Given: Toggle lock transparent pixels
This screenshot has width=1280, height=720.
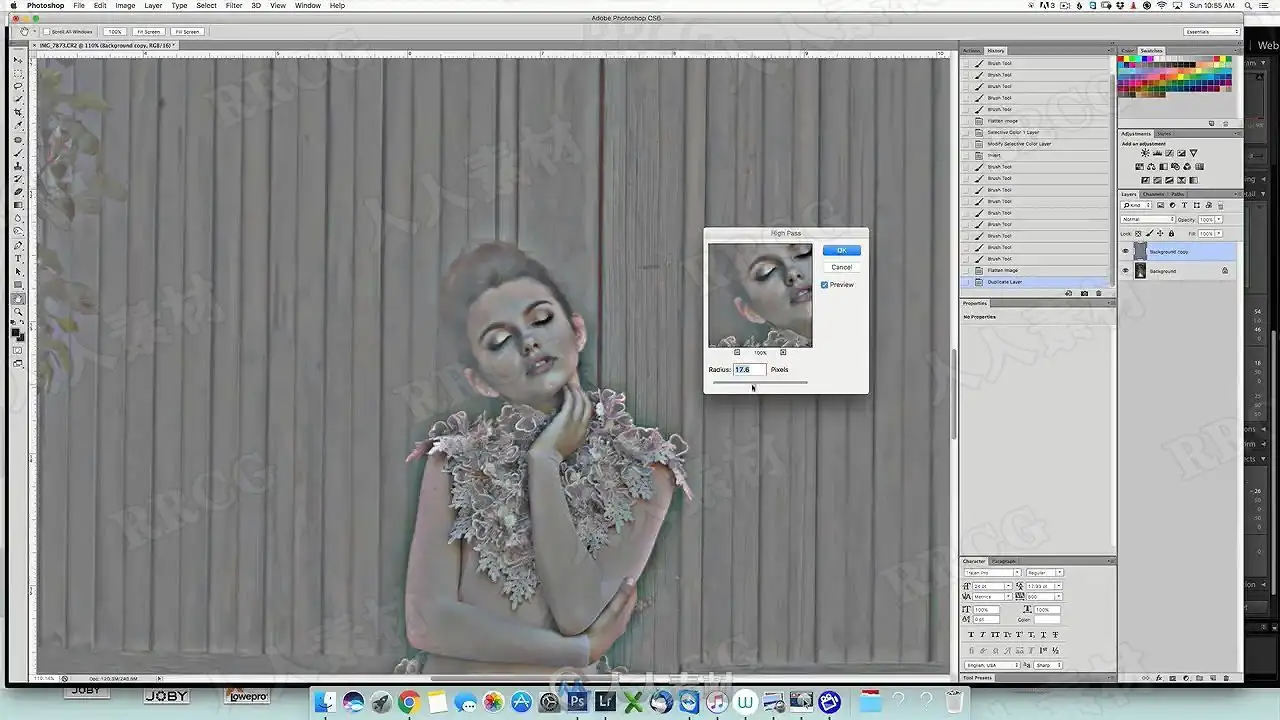Looking at the screenshot, I should [x=1138, y=233].
